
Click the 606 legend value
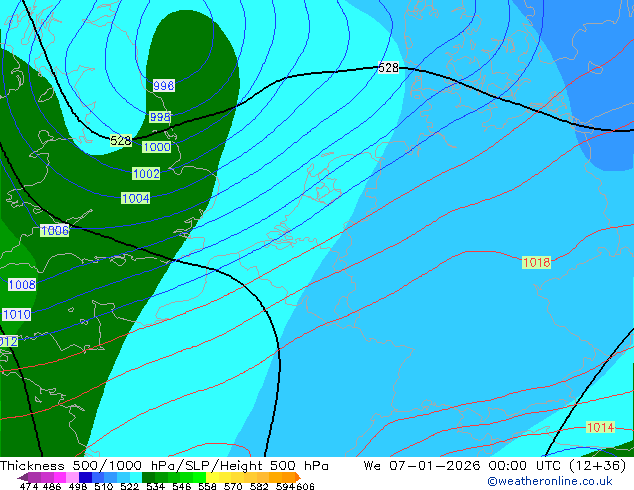(x=305, y=486)
